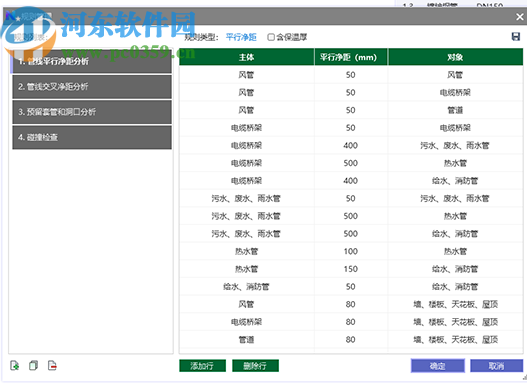
Task: Click the 删除行 button
Action: (255, 366)
